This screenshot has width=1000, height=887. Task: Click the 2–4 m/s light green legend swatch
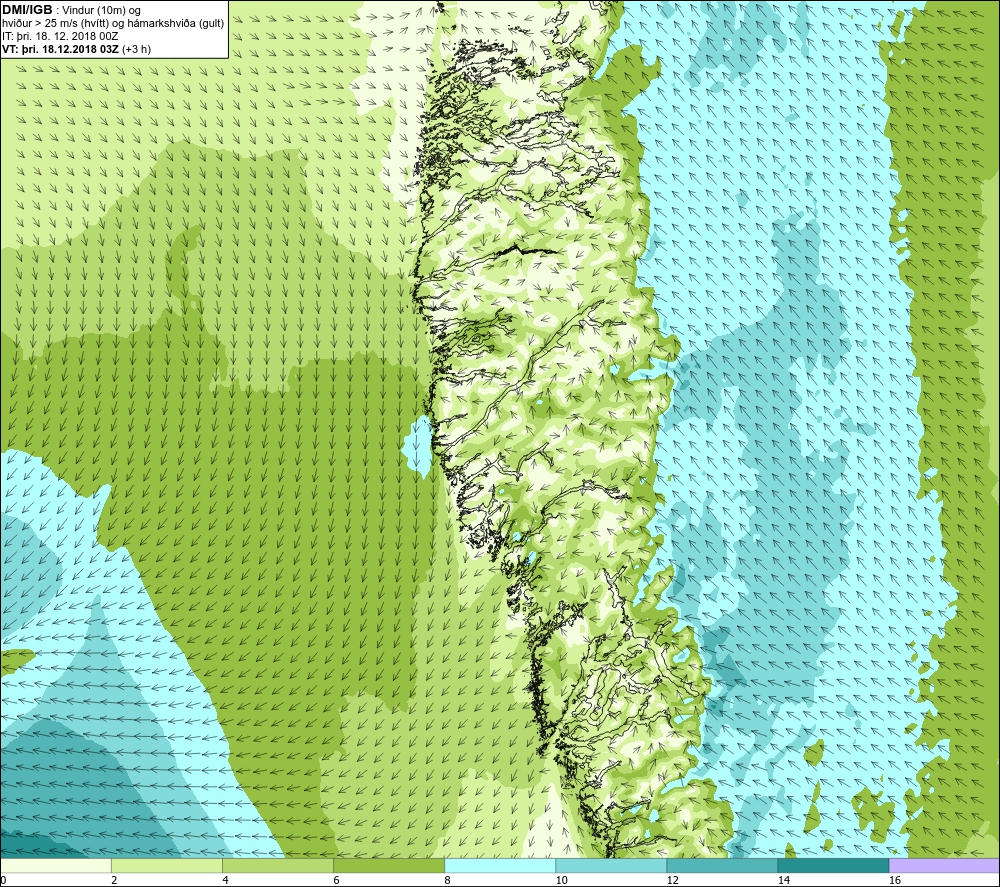tap(167, 865)
